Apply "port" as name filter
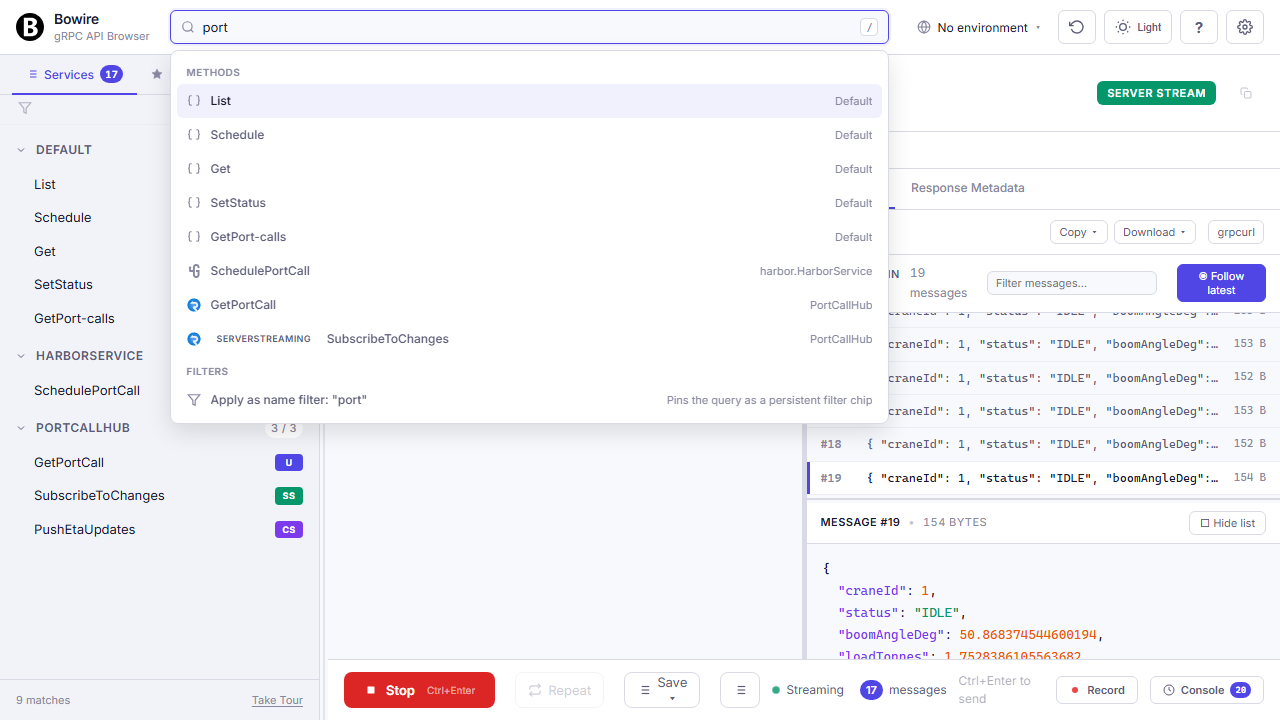1280x720 pixels. [x=529, y=400]
